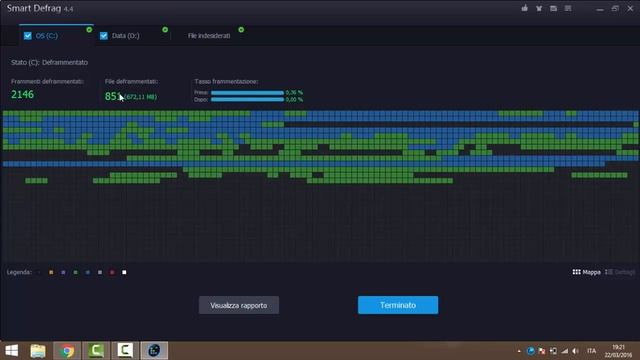Viewport: 640px width, 360px height.
Task: Close the Smart Defrag window
Action: point(630,8)
